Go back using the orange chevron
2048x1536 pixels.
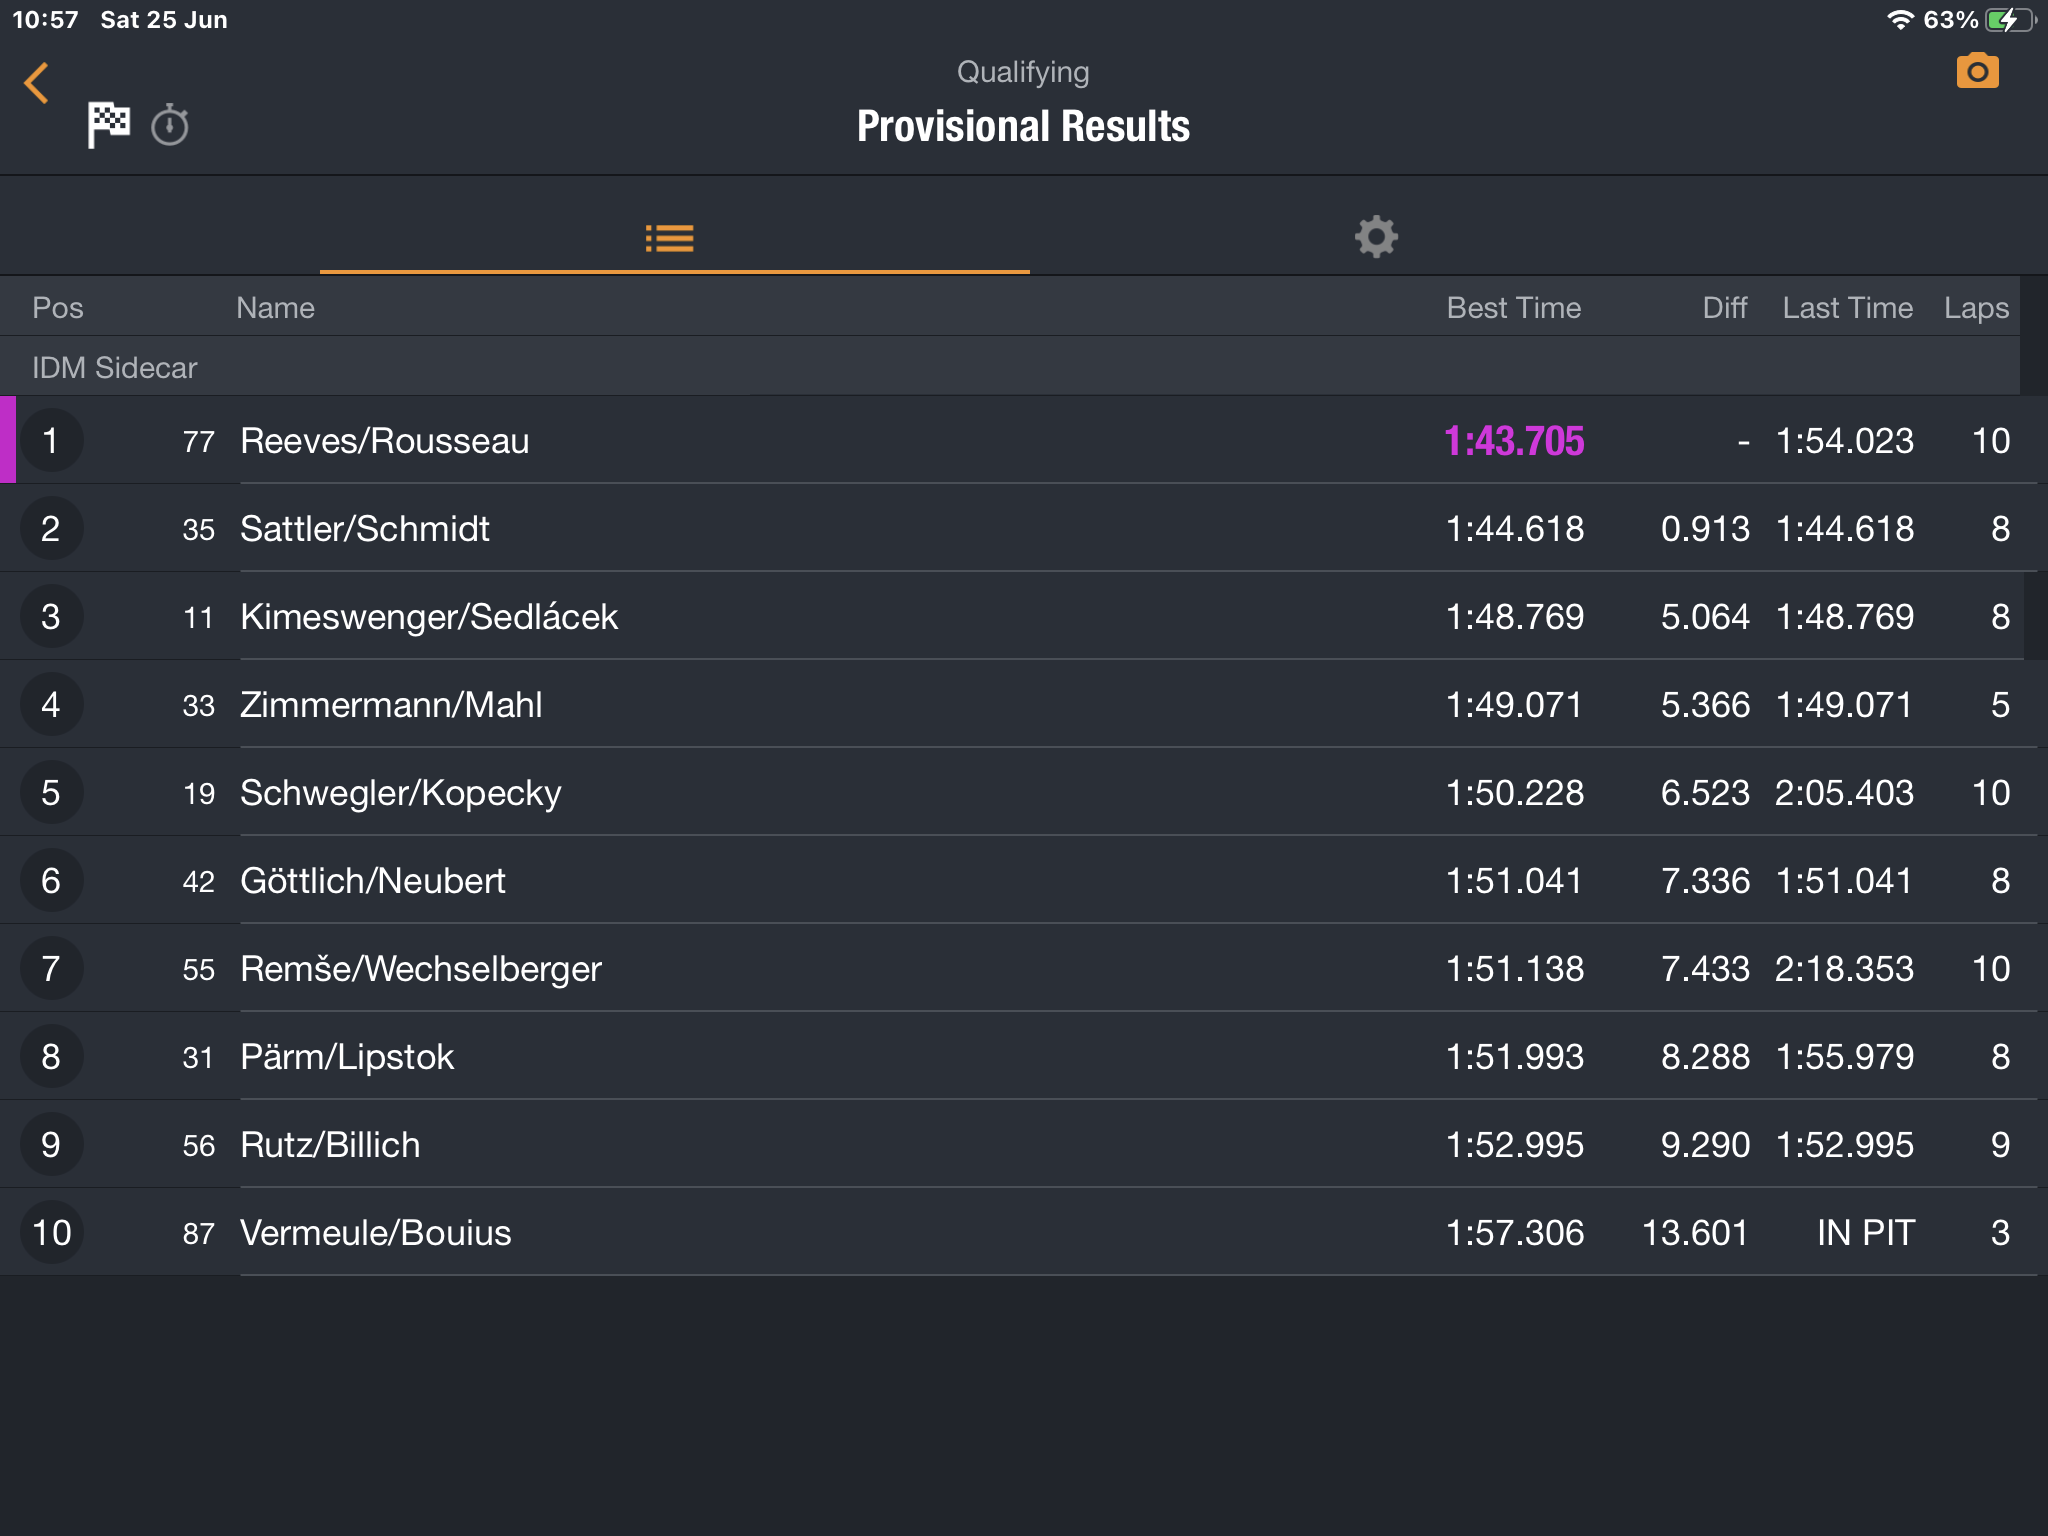click(x=37, y=83)
